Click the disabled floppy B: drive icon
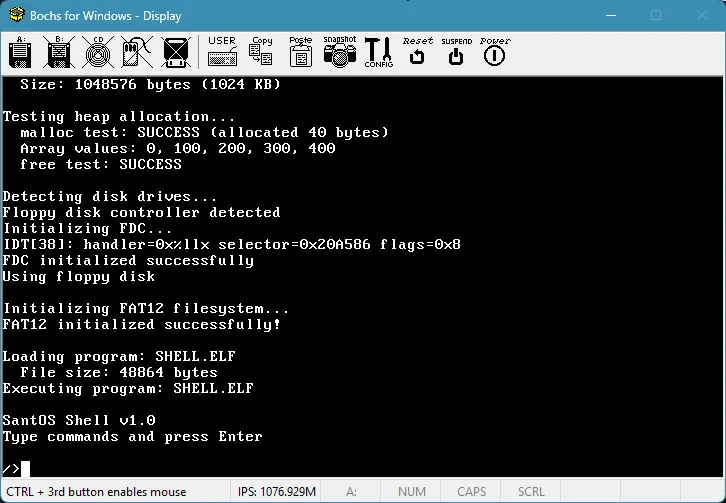The image size is (726, 503). 59,52
